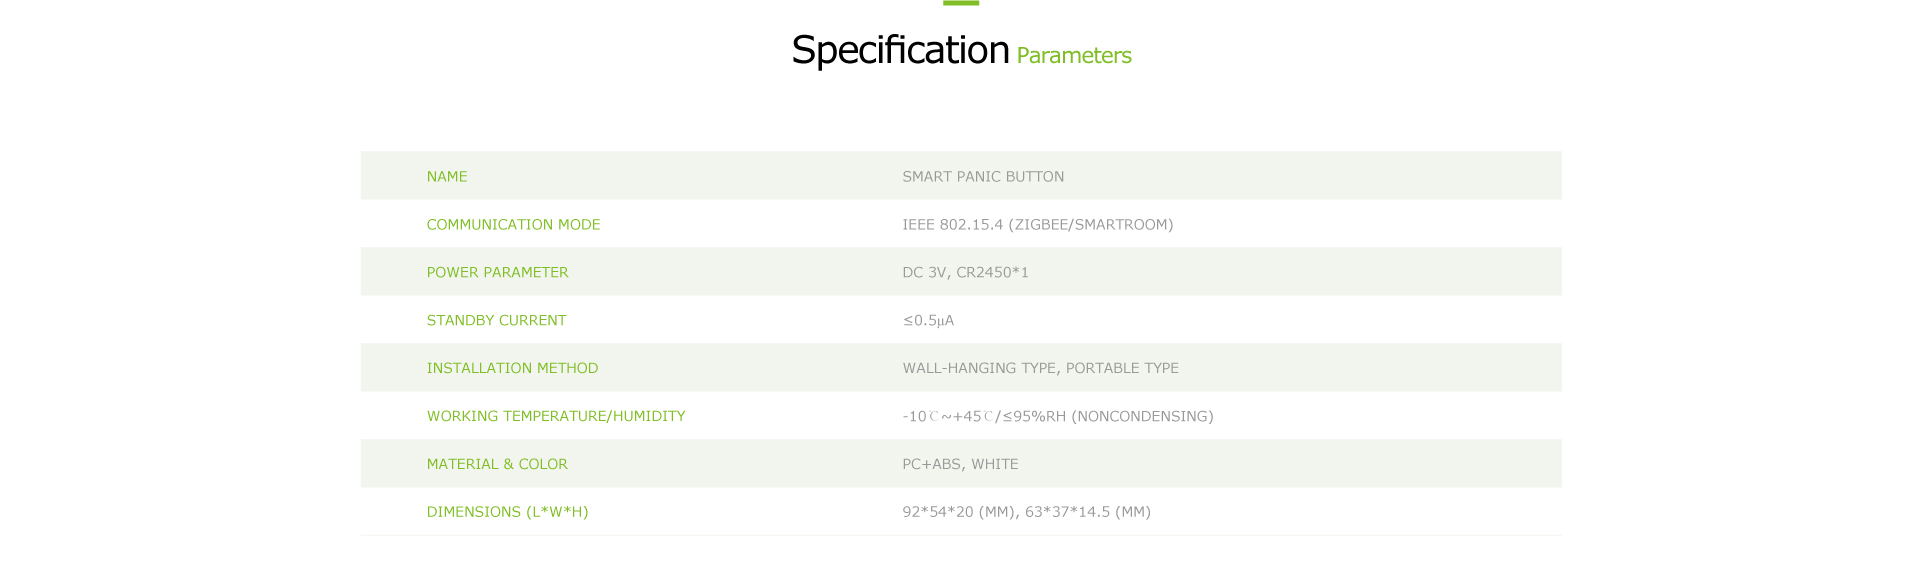
Task: Click the green Parameters subtitle
Action: (1073, 56)
